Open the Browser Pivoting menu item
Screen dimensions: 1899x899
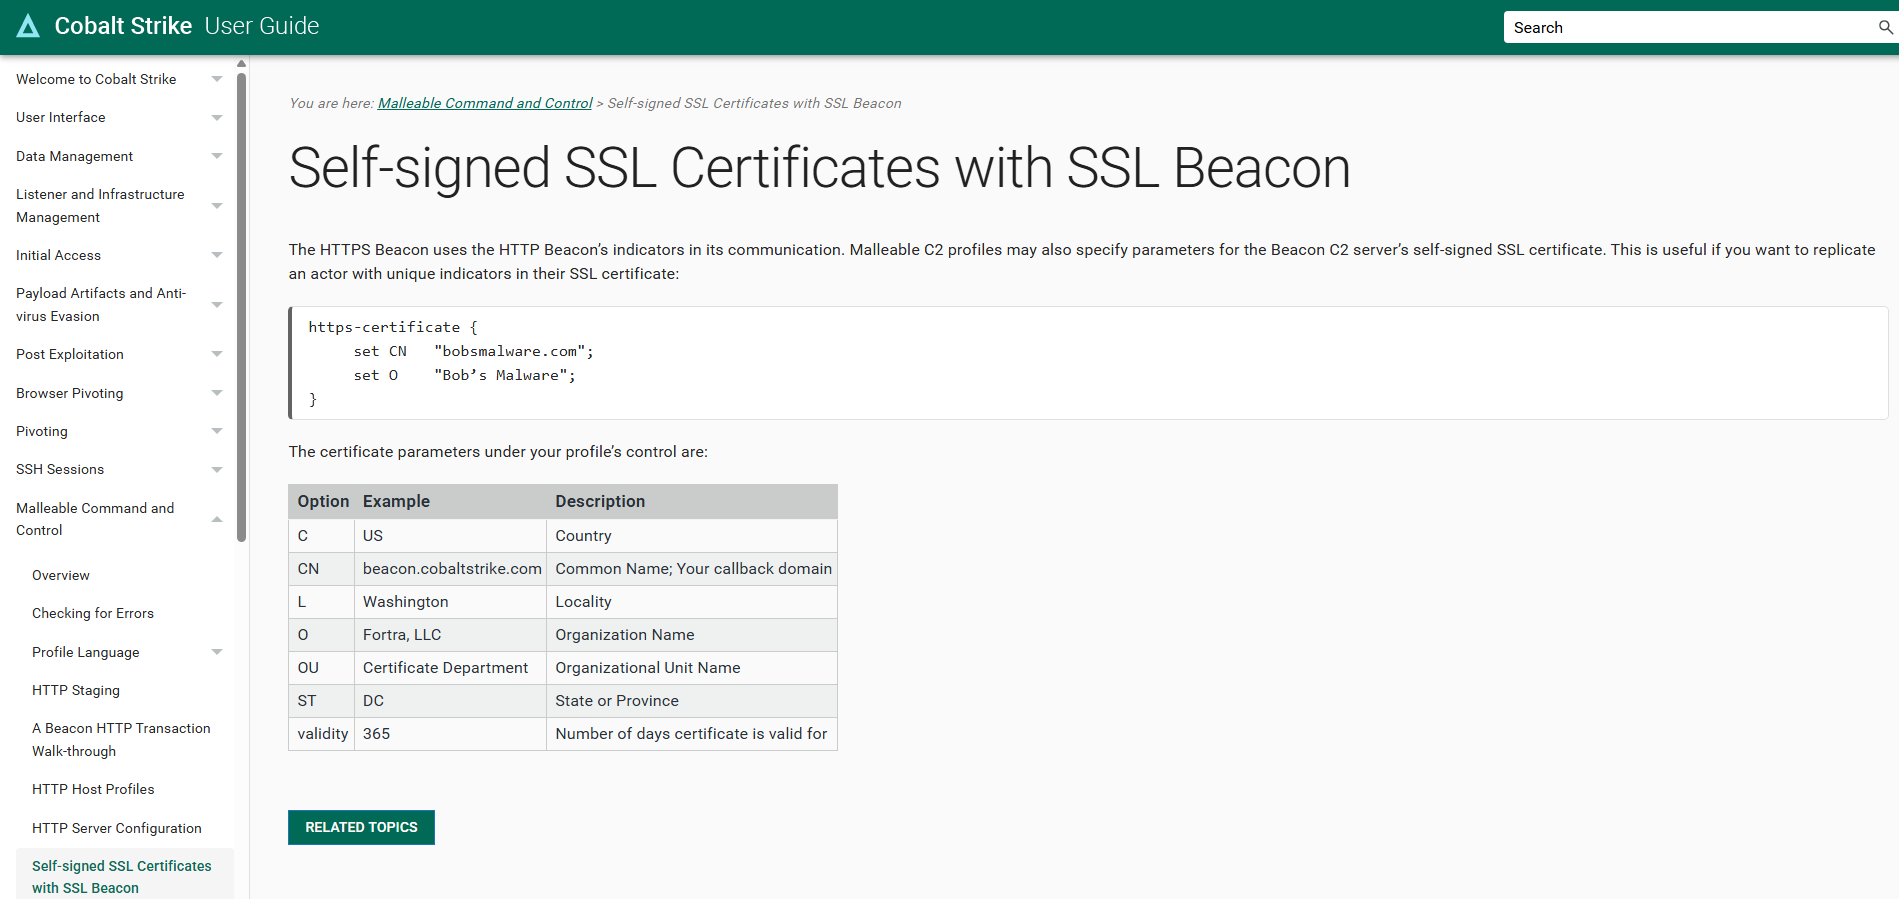click(x=70, y=393)
